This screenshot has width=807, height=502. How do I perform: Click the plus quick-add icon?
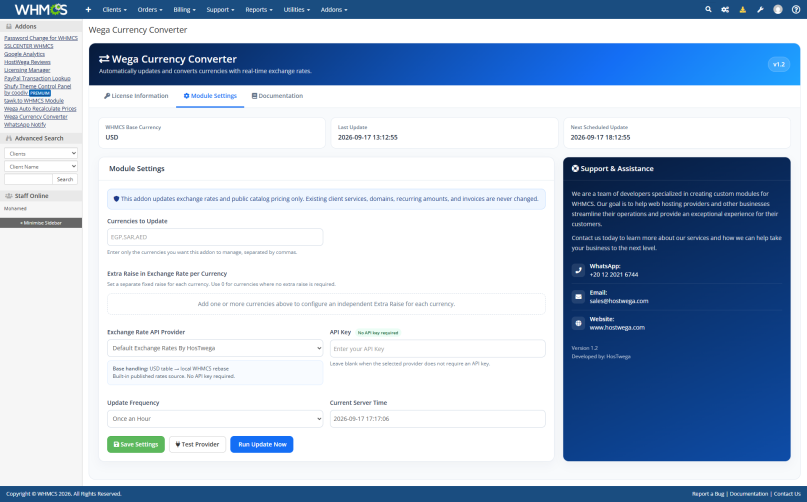click(88, 9)
